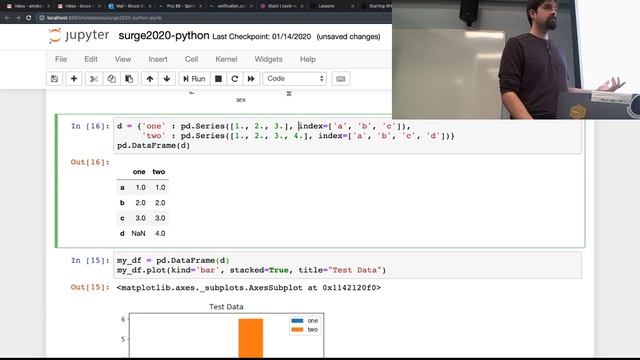Screen dimensions: 640x360
Task: Restart and rerun all with fast-forward icon
Action: (251, 79)
